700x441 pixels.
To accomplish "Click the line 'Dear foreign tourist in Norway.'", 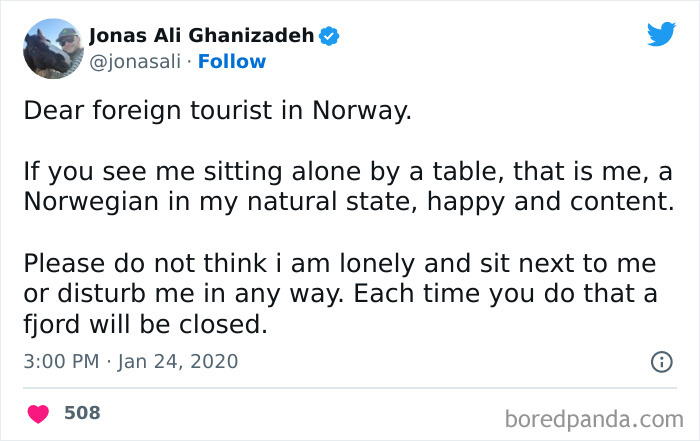I will pos(217,111).
